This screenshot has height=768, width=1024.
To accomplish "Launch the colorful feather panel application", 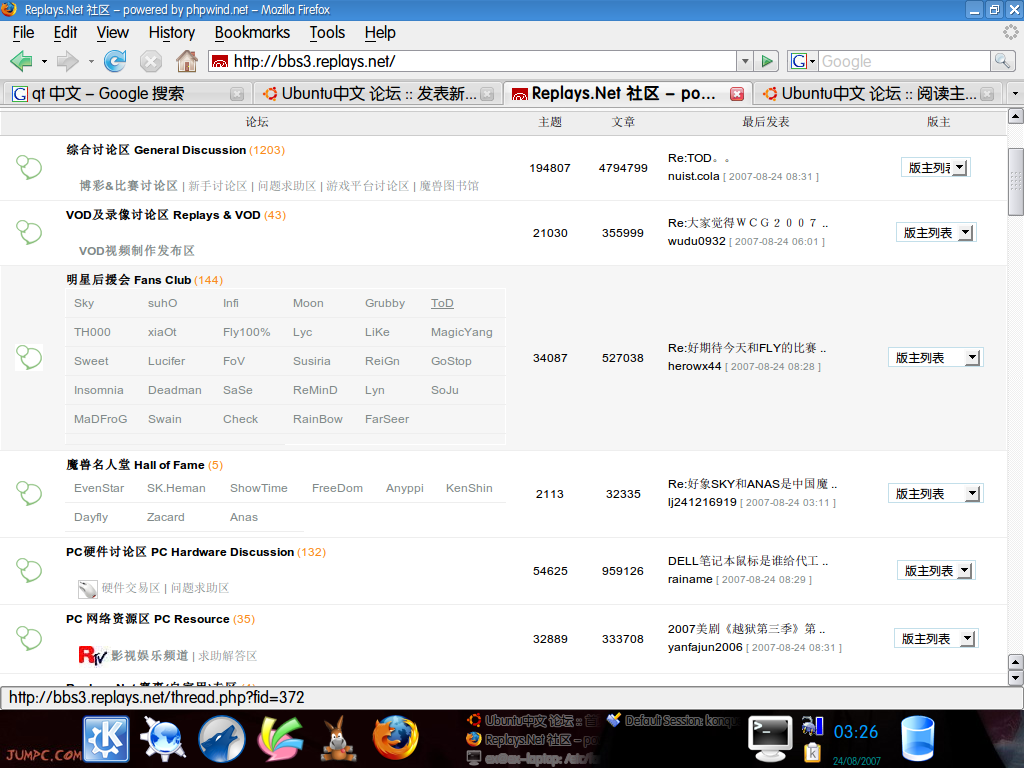I will coord(280,739).
